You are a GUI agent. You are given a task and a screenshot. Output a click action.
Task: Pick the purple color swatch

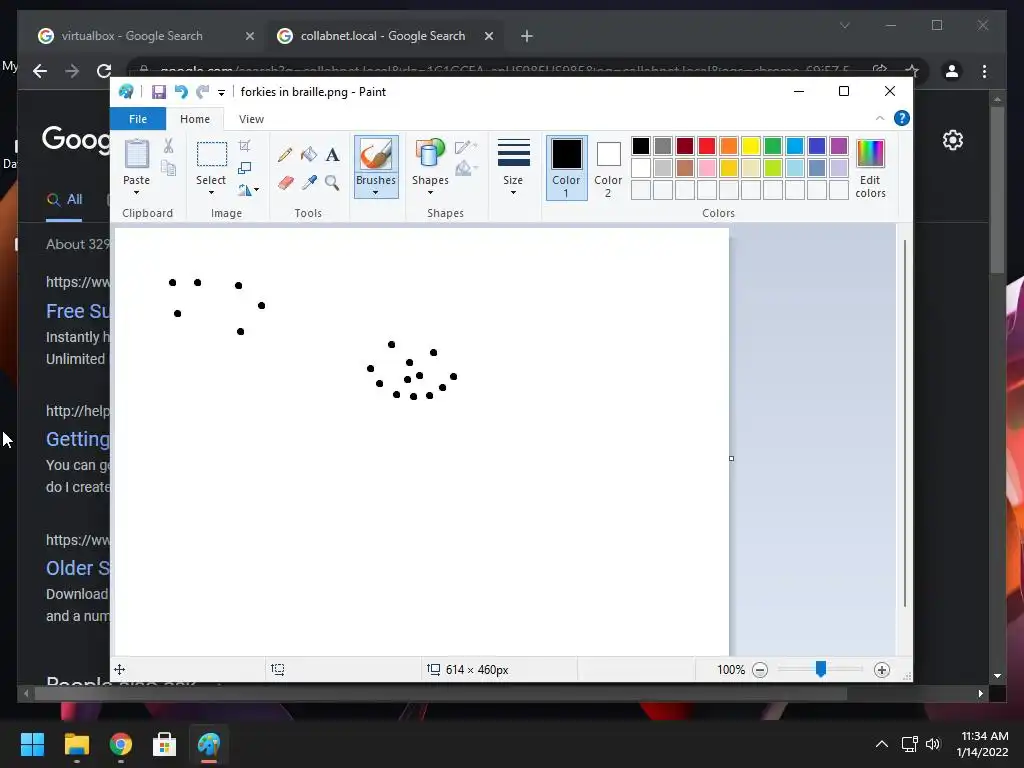839,146
